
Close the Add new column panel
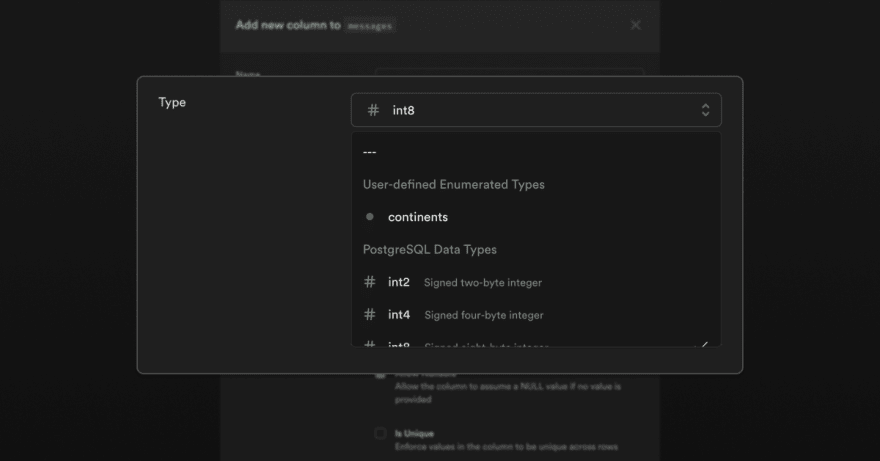(635, 25)
